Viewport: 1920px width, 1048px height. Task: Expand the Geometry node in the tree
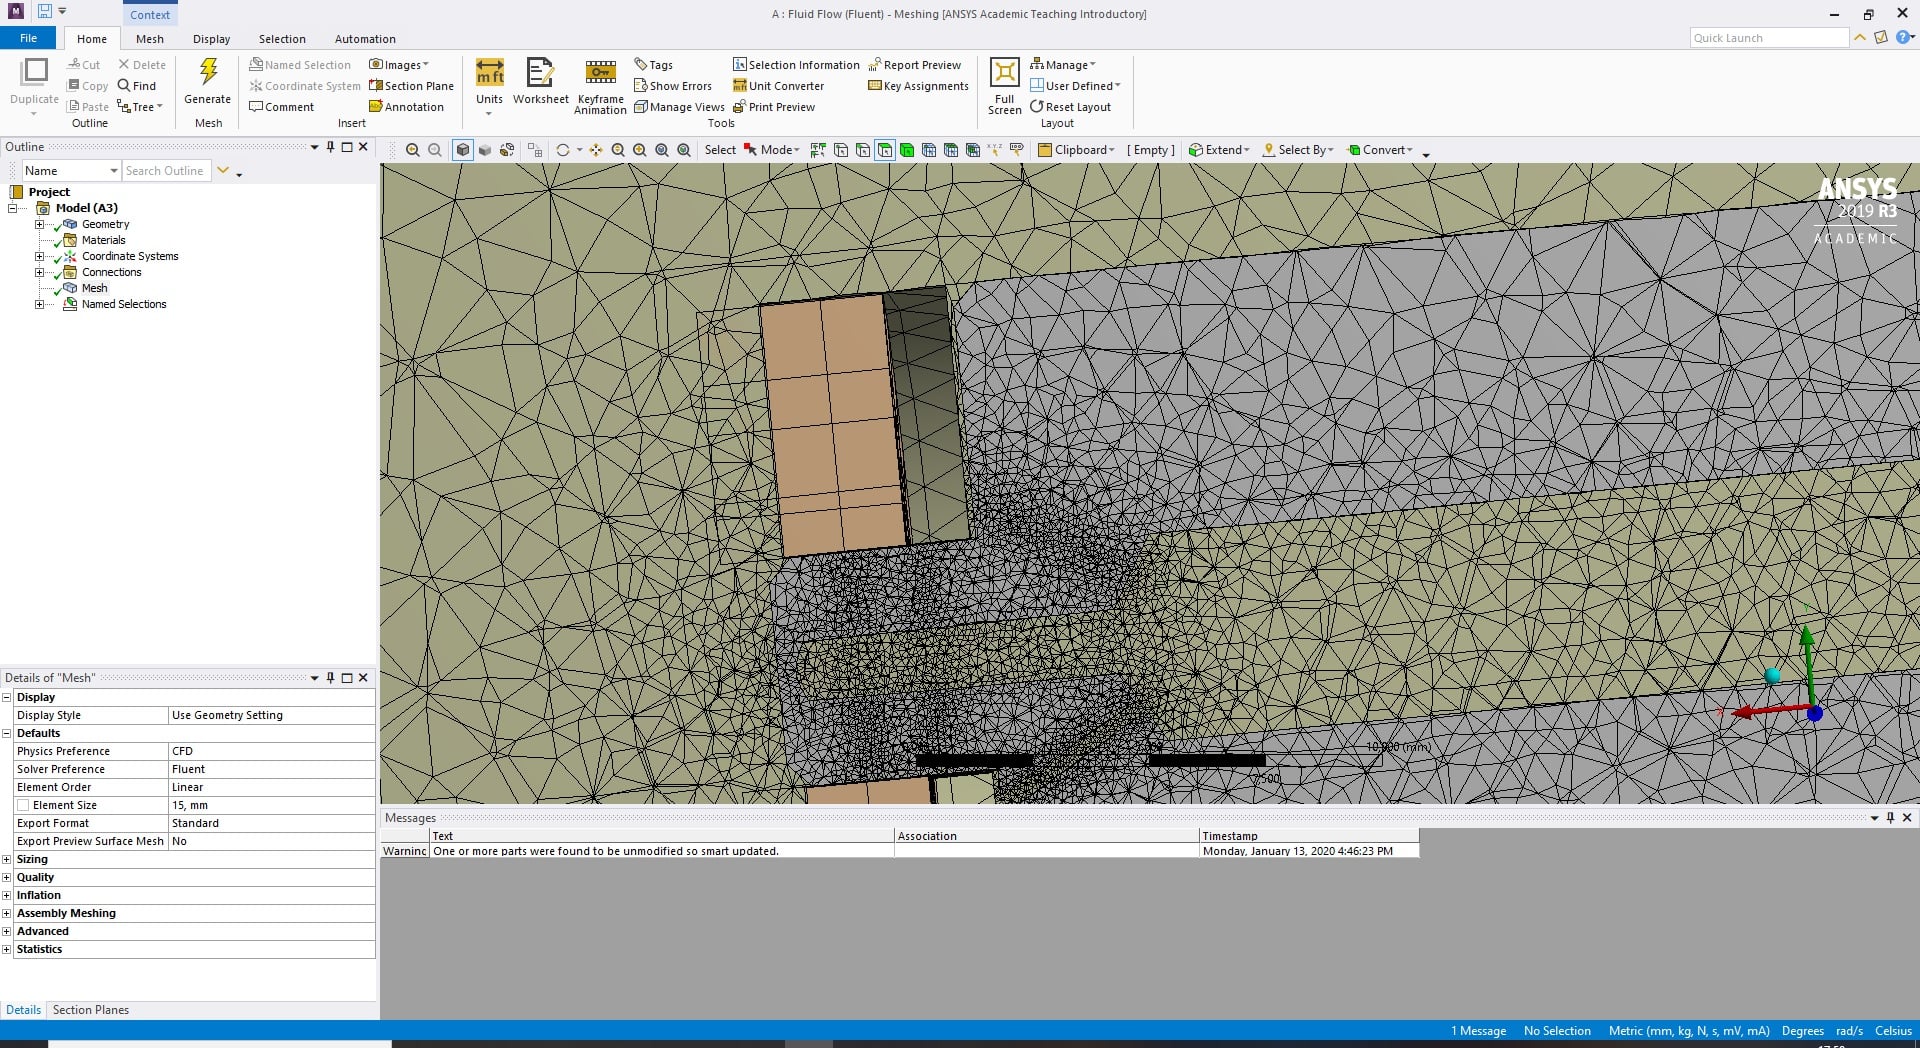pos(40,224)
